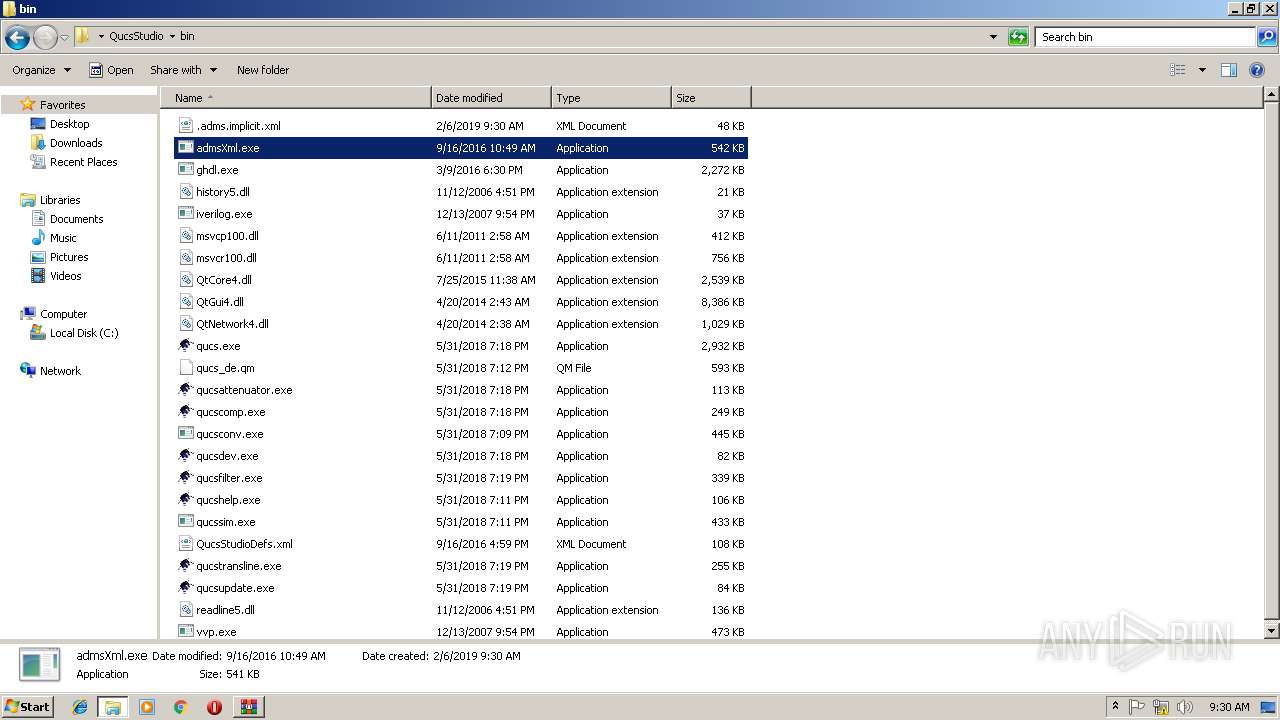
Task: Click the Open toolbar button
Action: [x=111, y=70]
